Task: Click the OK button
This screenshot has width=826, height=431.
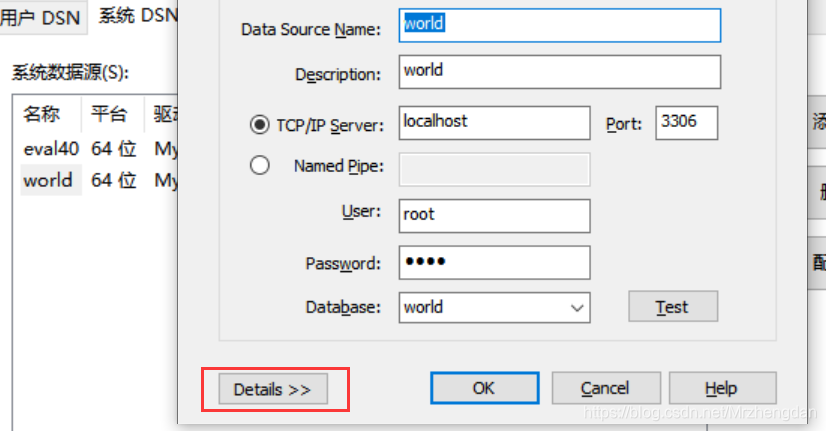Action: tap(485, 388)
